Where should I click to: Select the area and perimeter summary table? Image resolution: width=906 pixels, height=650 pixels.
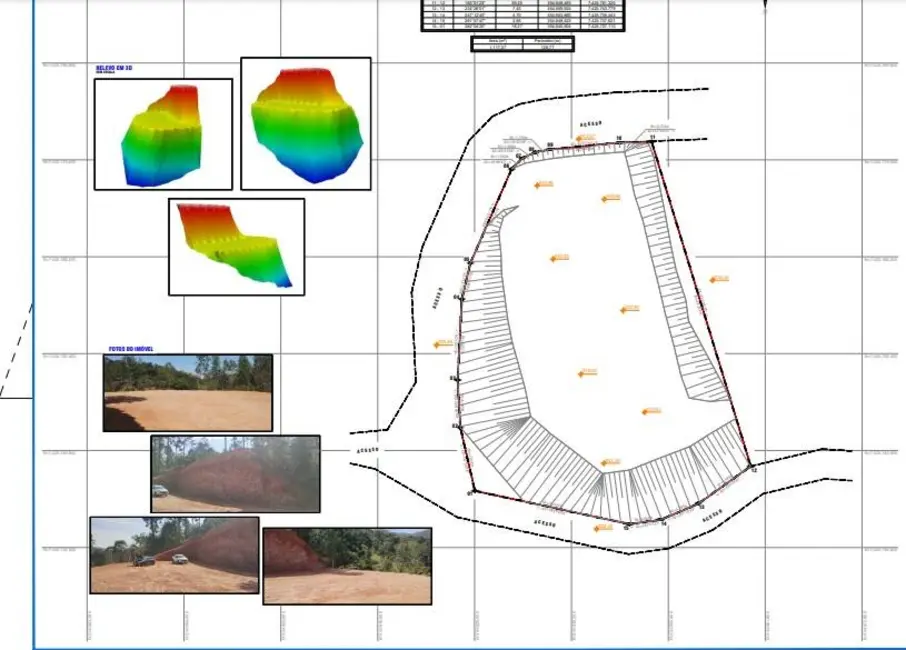522,43
